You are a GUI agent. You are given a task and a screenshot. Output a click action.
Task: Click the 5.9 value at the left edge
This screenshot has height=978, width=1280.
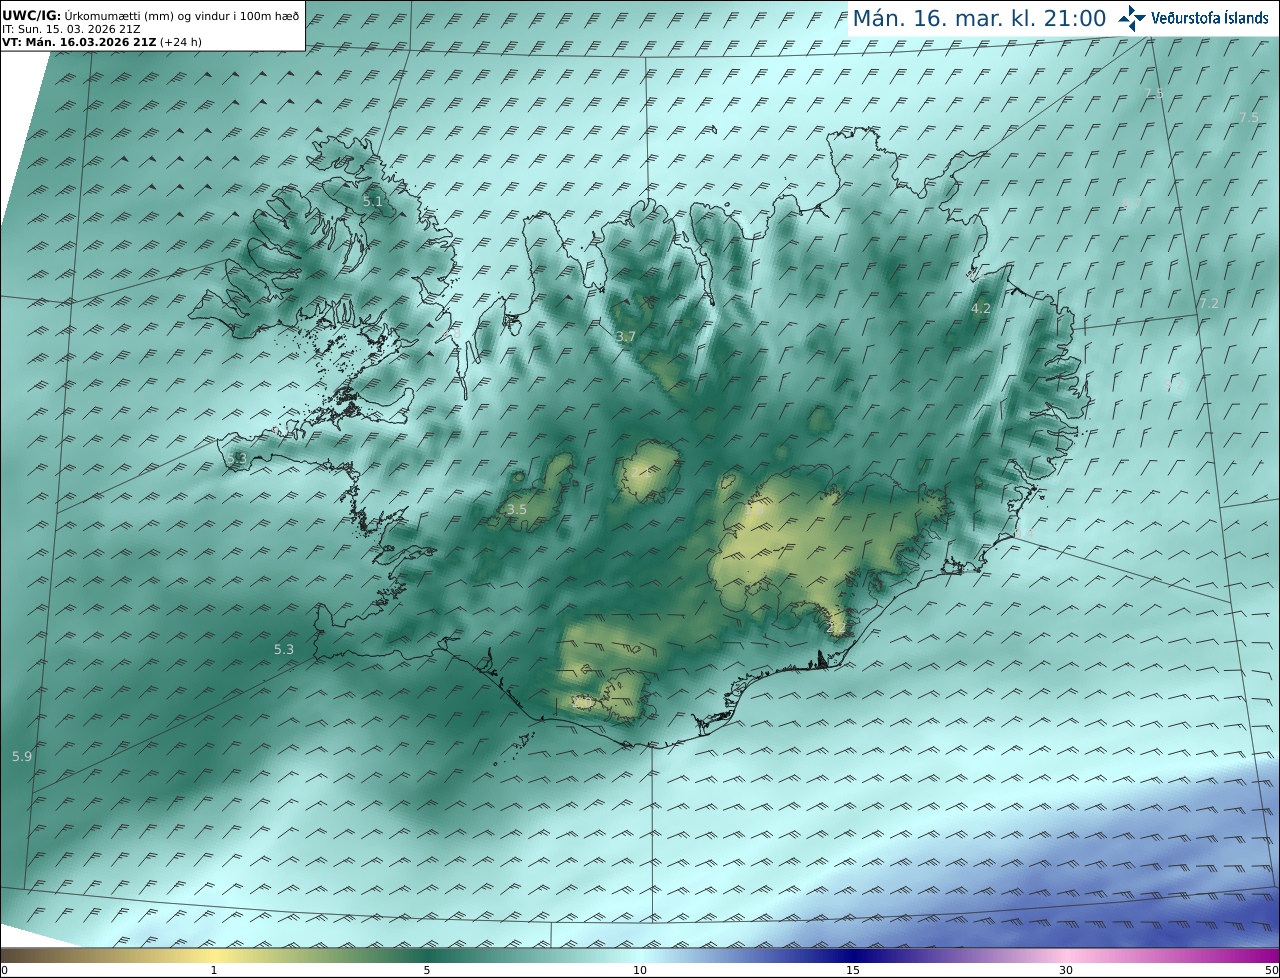pyautogui.click(x=22, y=756)
